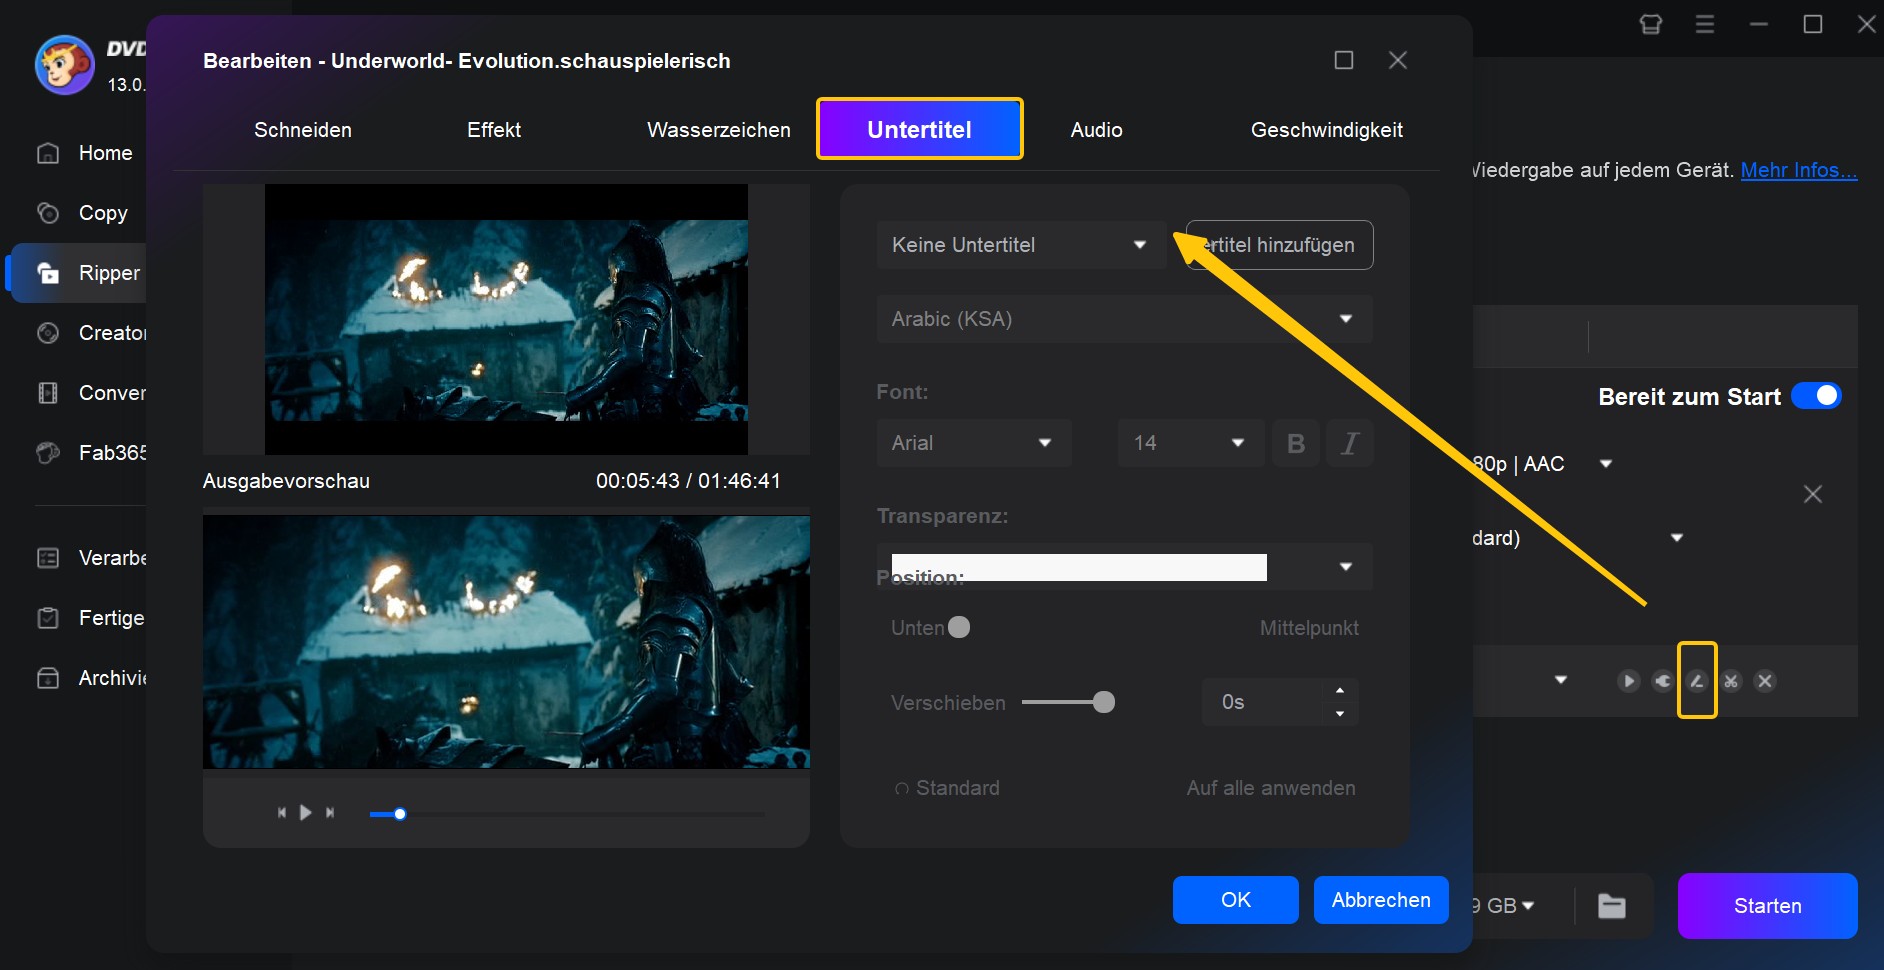Jump to next frame in preview
The width and height of the screenshot is (1884, 970).
coord(330,813)
